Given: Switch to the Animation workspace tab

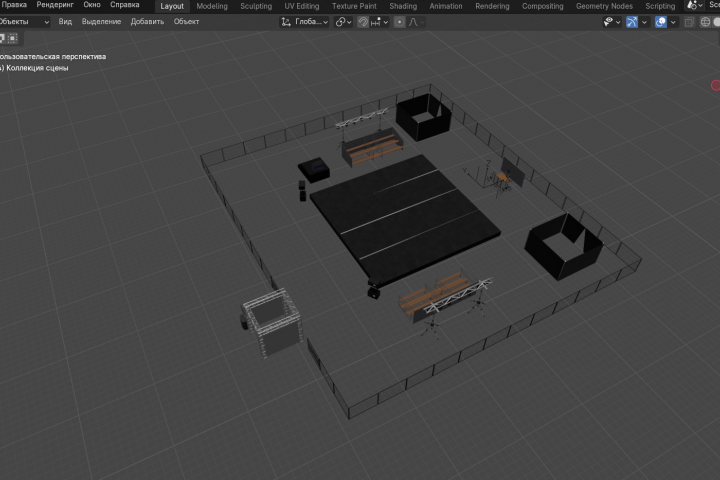Looking at the screenshot, I should (446, 6).
